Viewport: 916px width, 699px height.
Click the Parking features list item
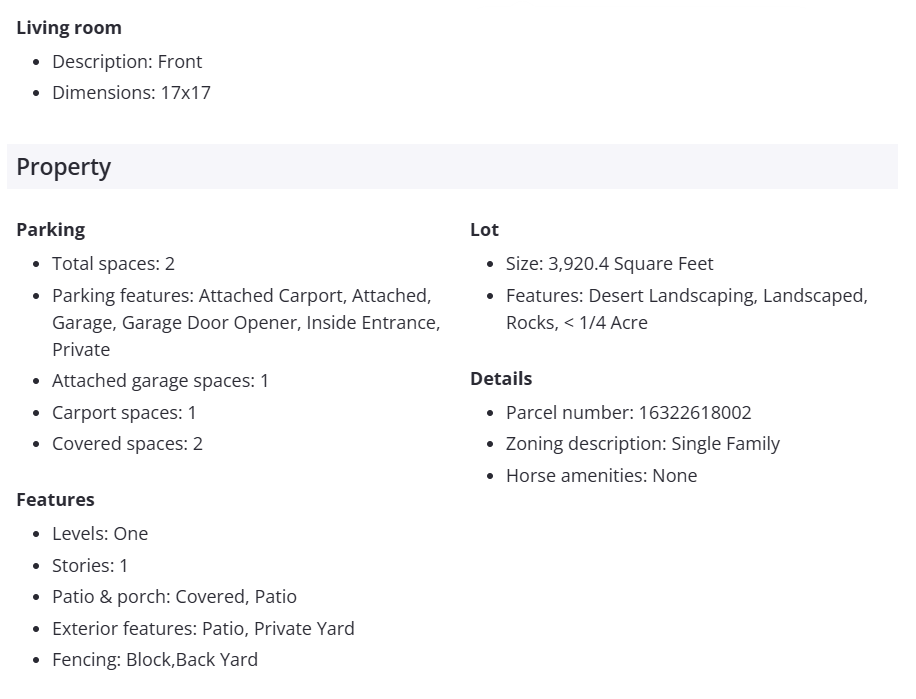click(x=245, y=322)
